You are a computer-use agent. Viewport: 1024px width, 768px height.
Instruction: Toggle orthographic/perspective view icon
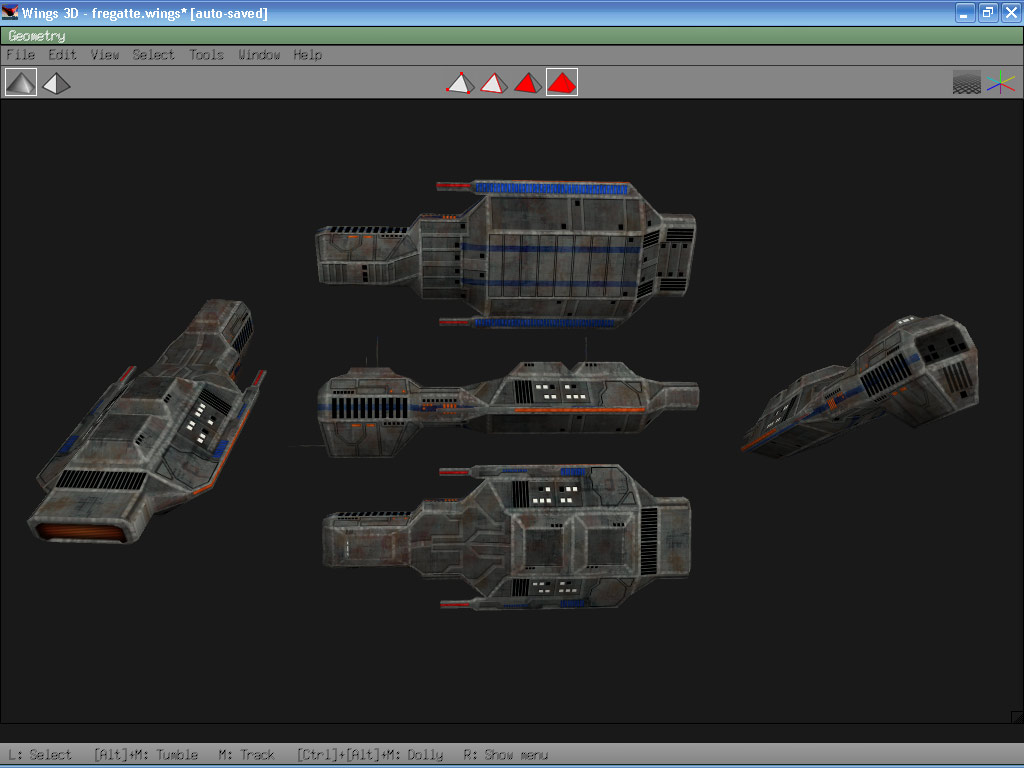56,83
